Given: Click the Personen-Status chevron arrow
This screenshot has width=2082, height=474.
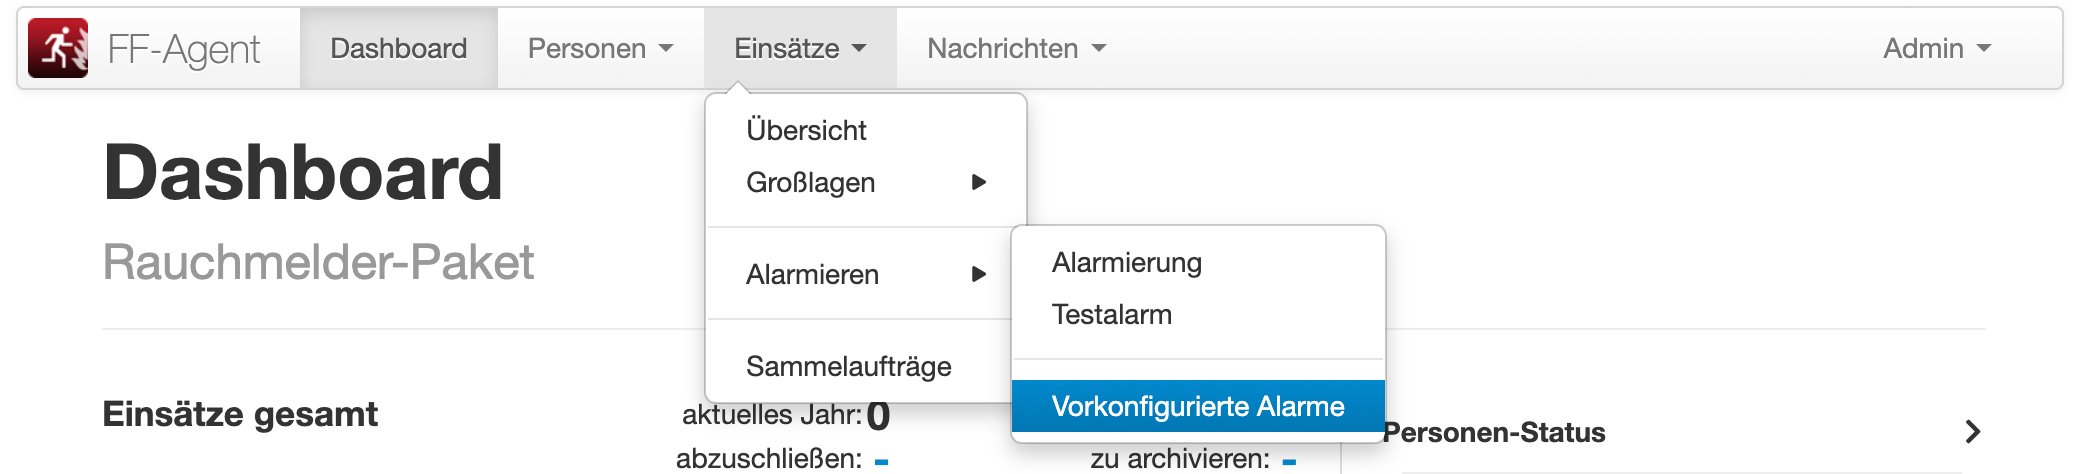Looking at the screenshot, I should tap(1972, 432).
